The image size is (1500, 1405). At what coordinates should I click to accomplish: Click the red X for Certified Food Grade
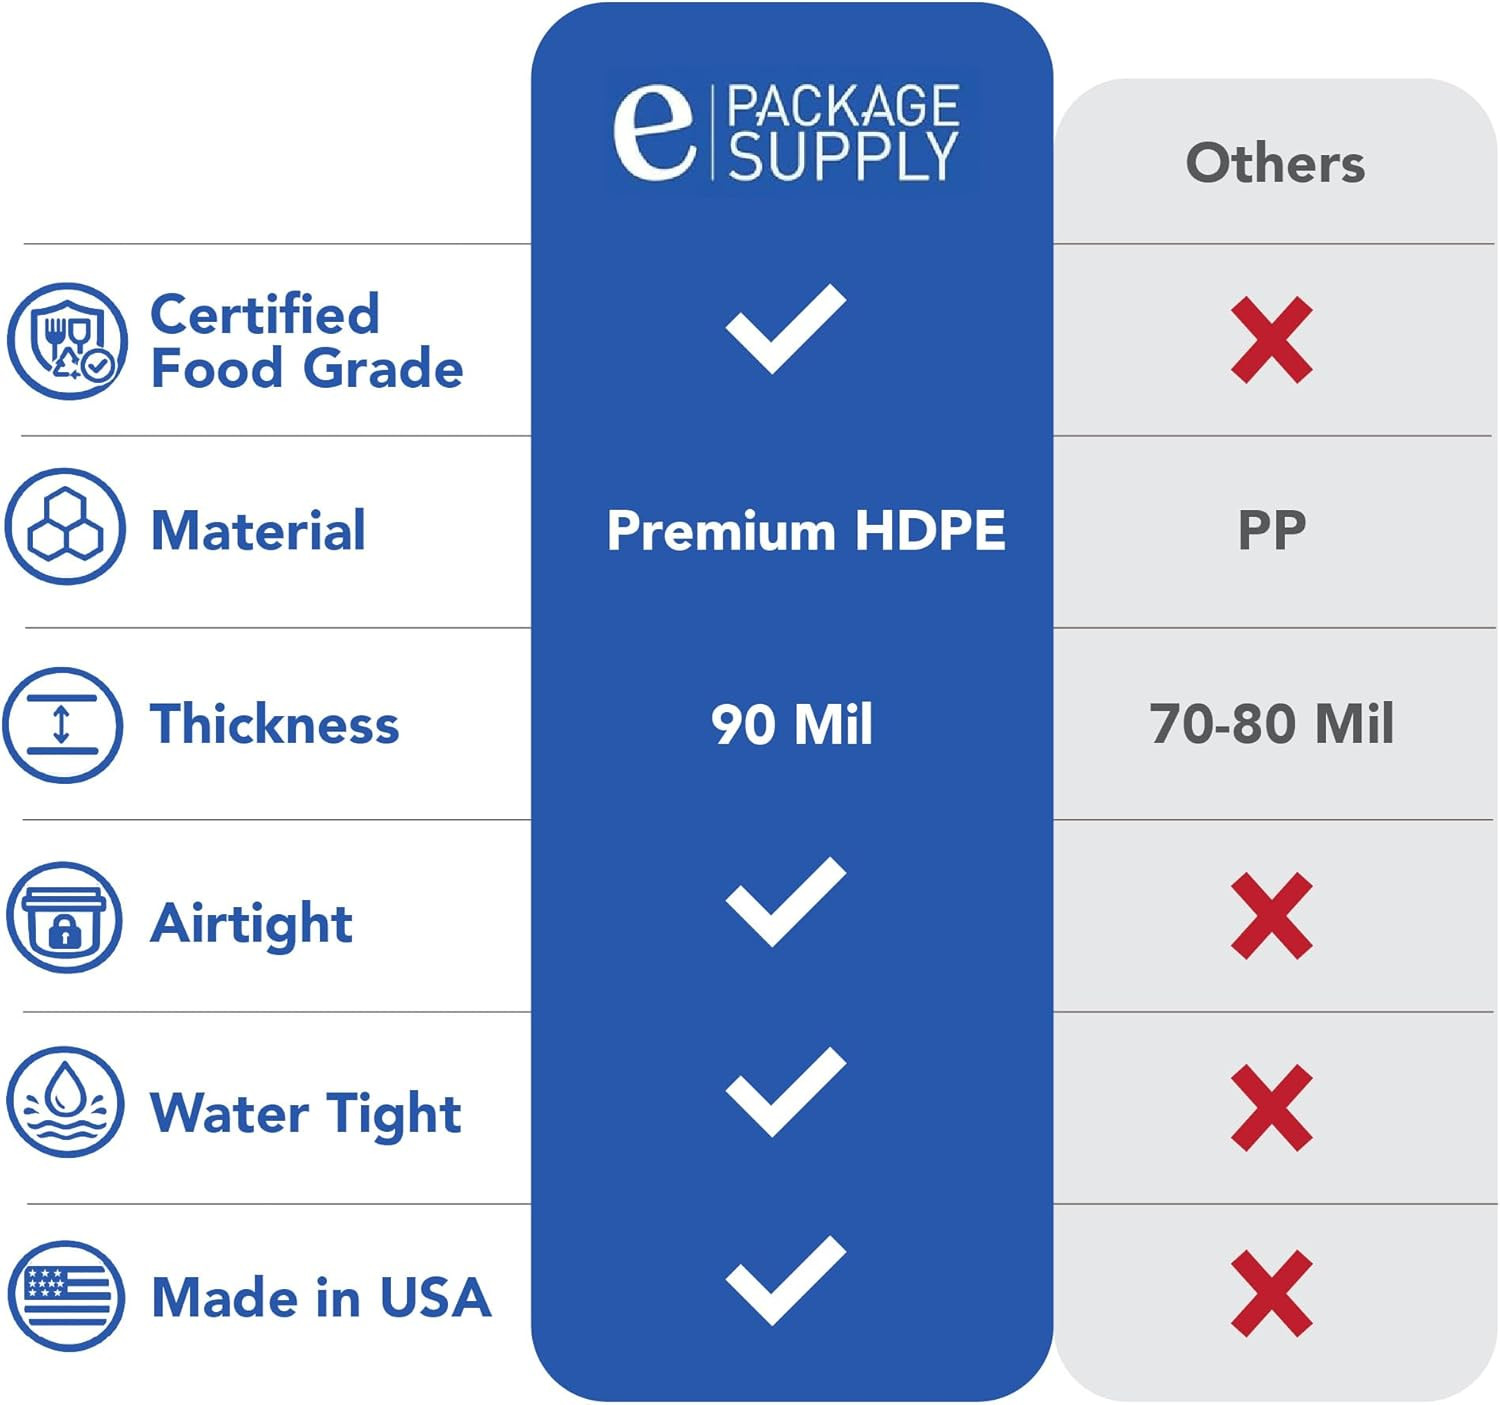click(x=1271, y=340)
